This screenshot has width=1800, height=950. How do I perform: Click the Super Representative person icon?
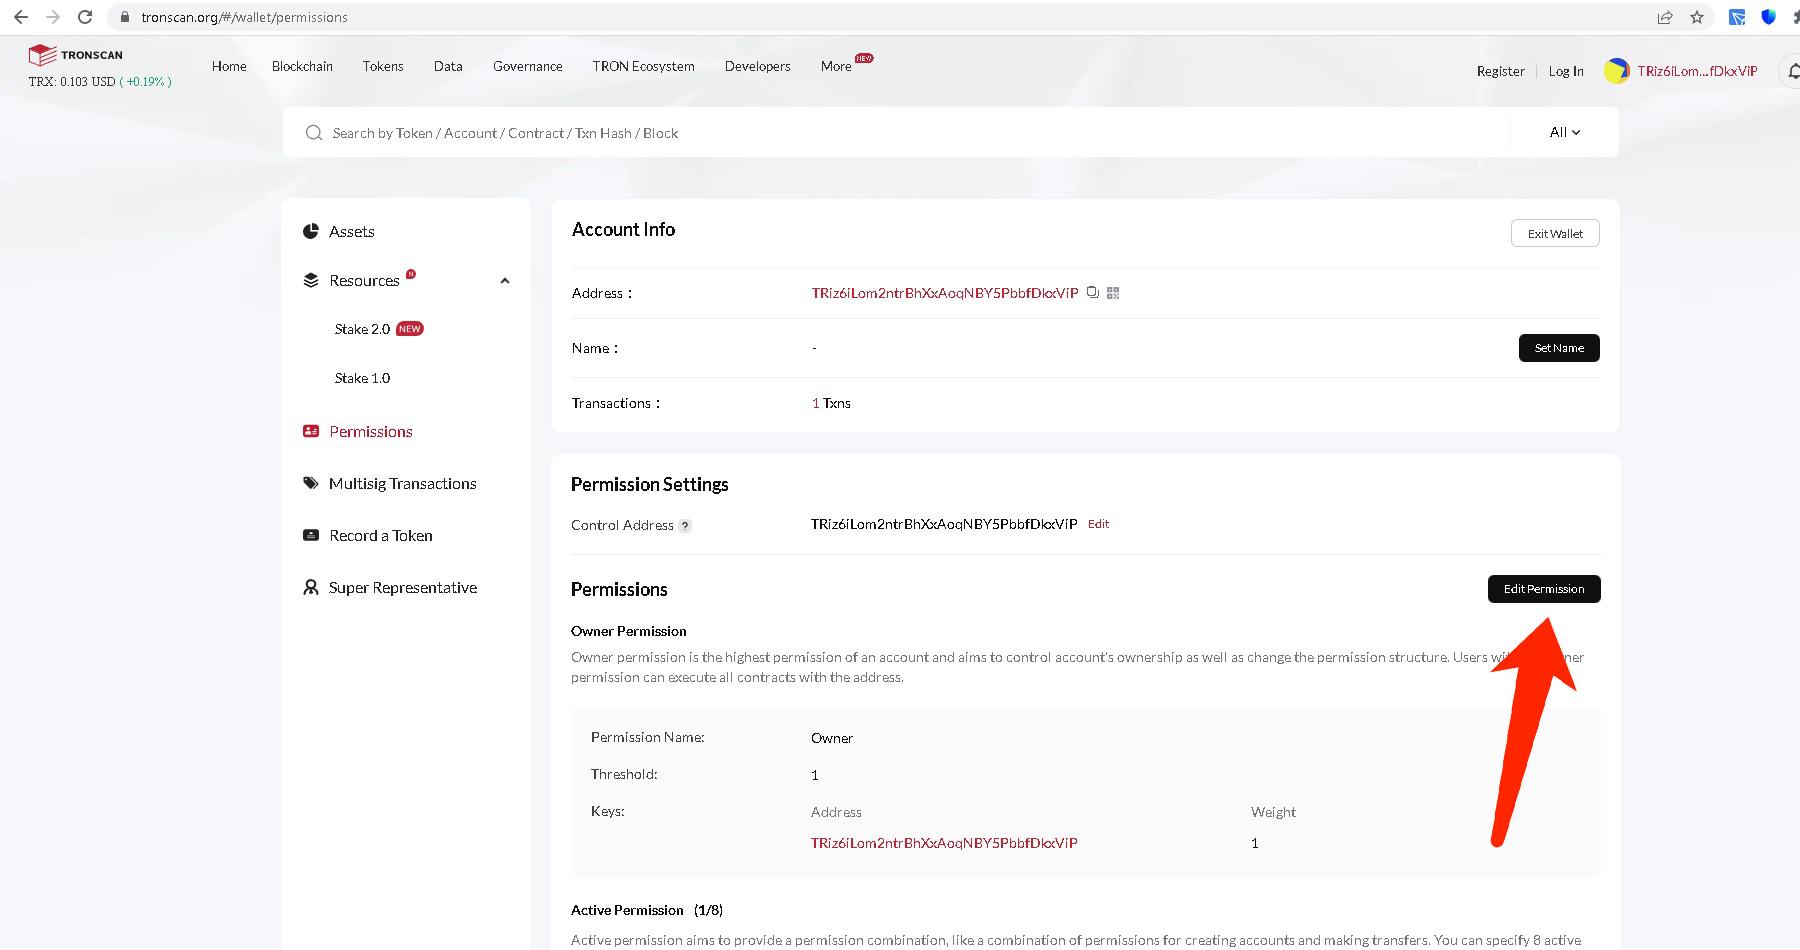[311, 587]
